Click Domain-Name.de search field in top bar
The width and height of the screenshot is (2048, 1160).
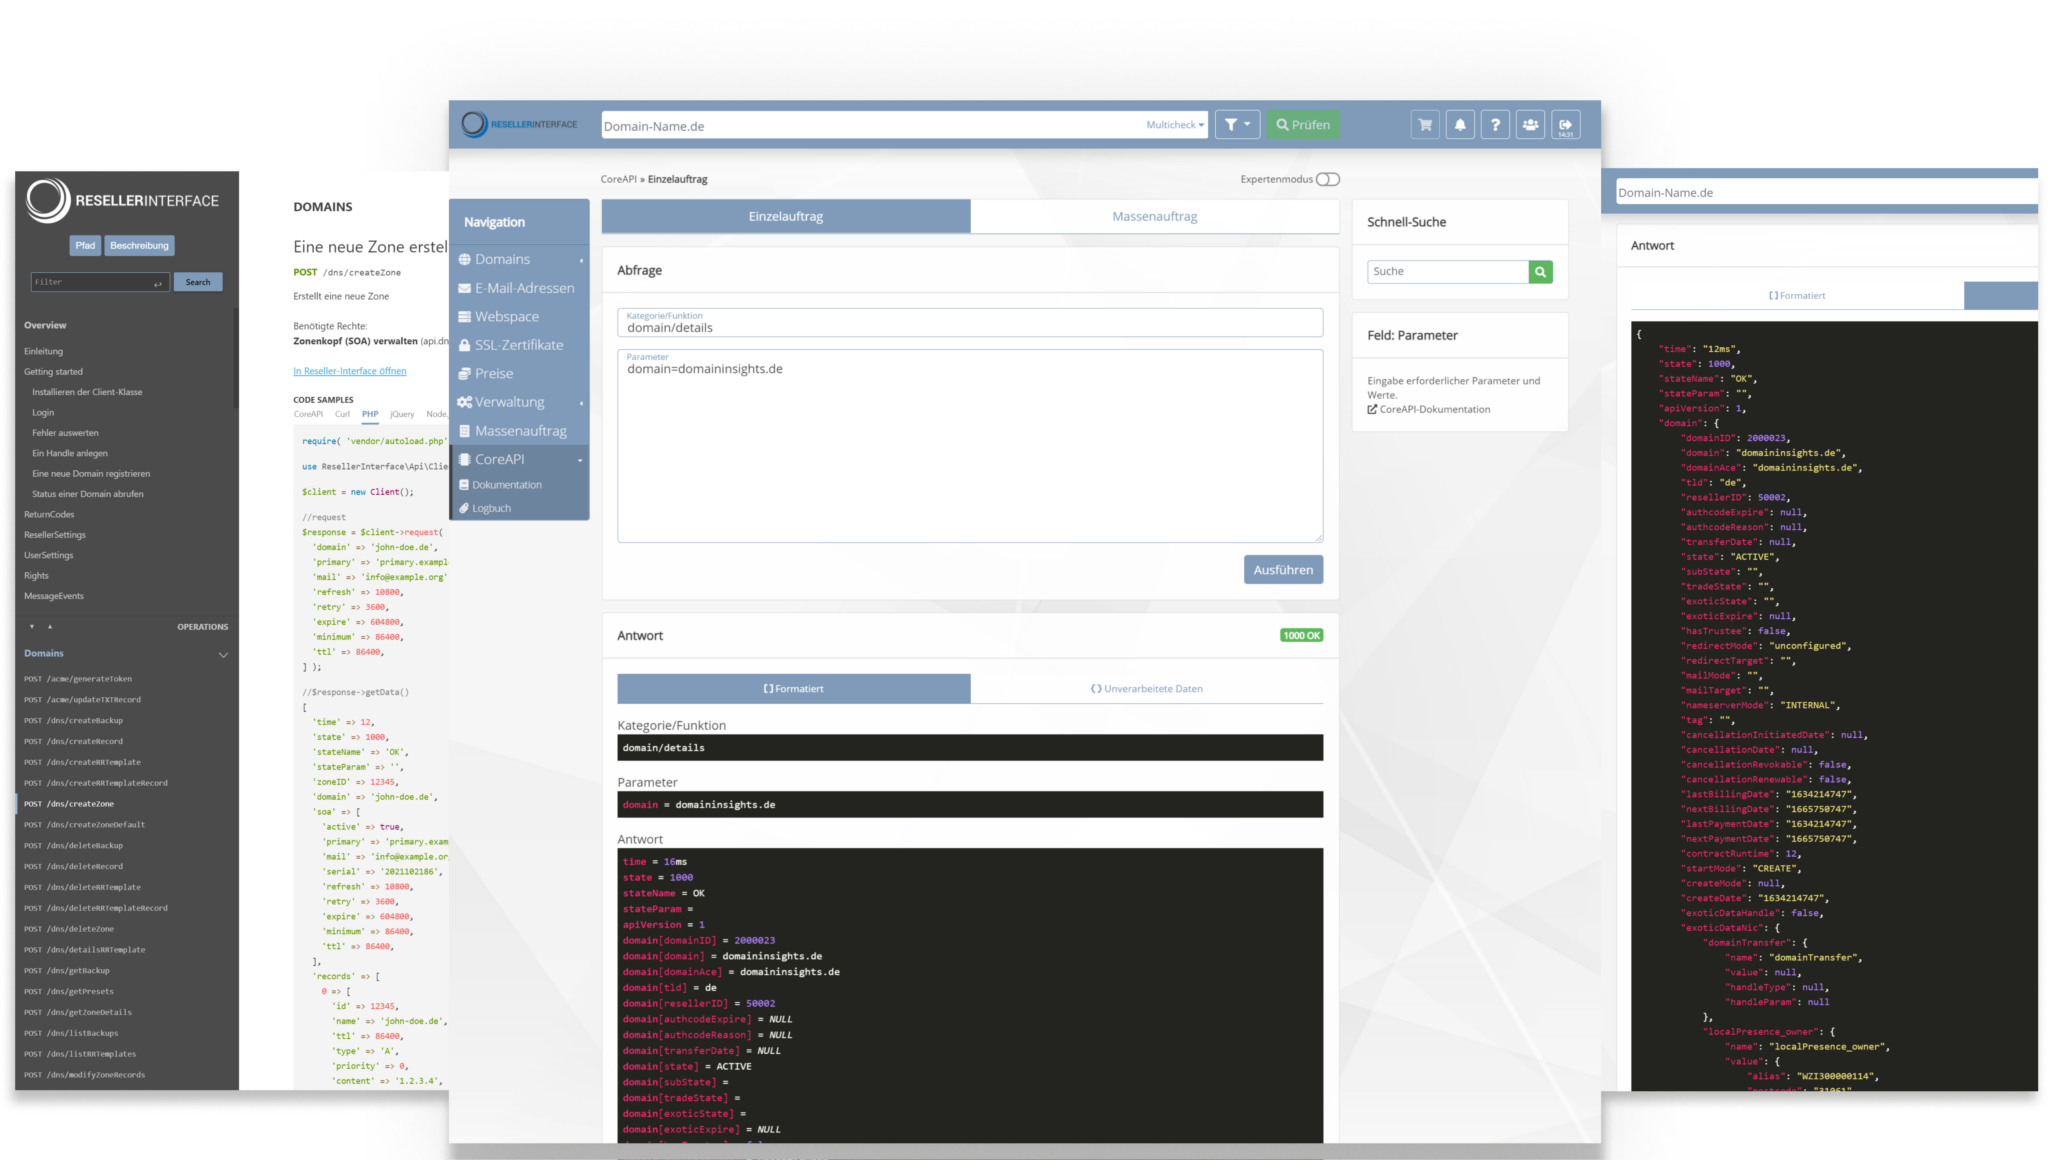point(870,125)
